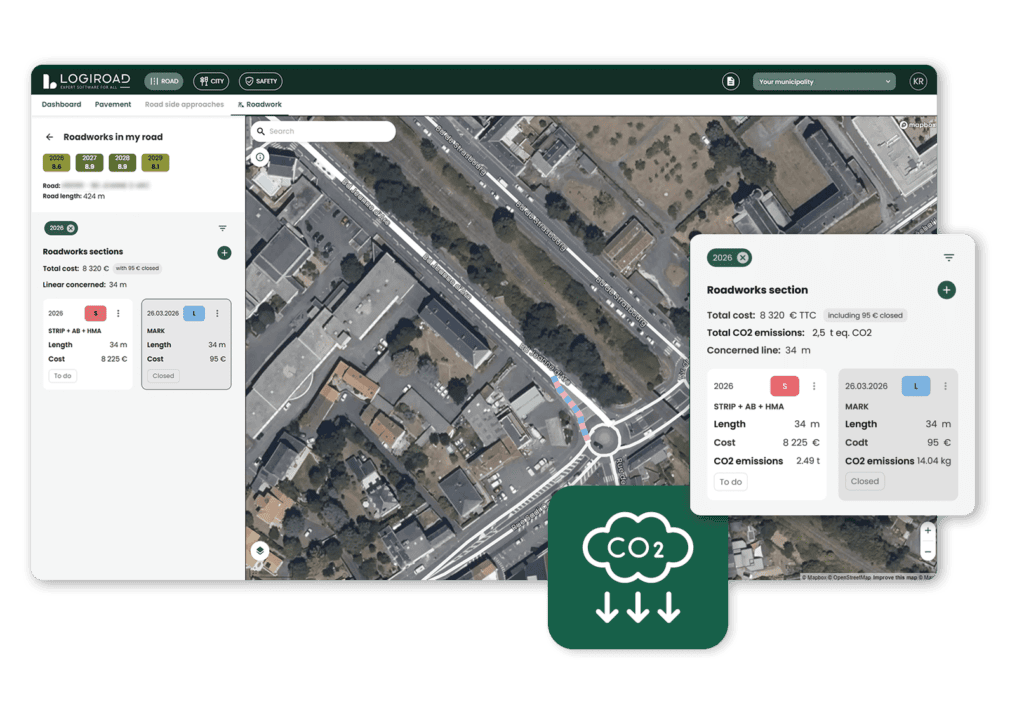Switch to the CITY module
Image resolution: width=1024 pixels, height=702 pixels.
pos(211,82)
